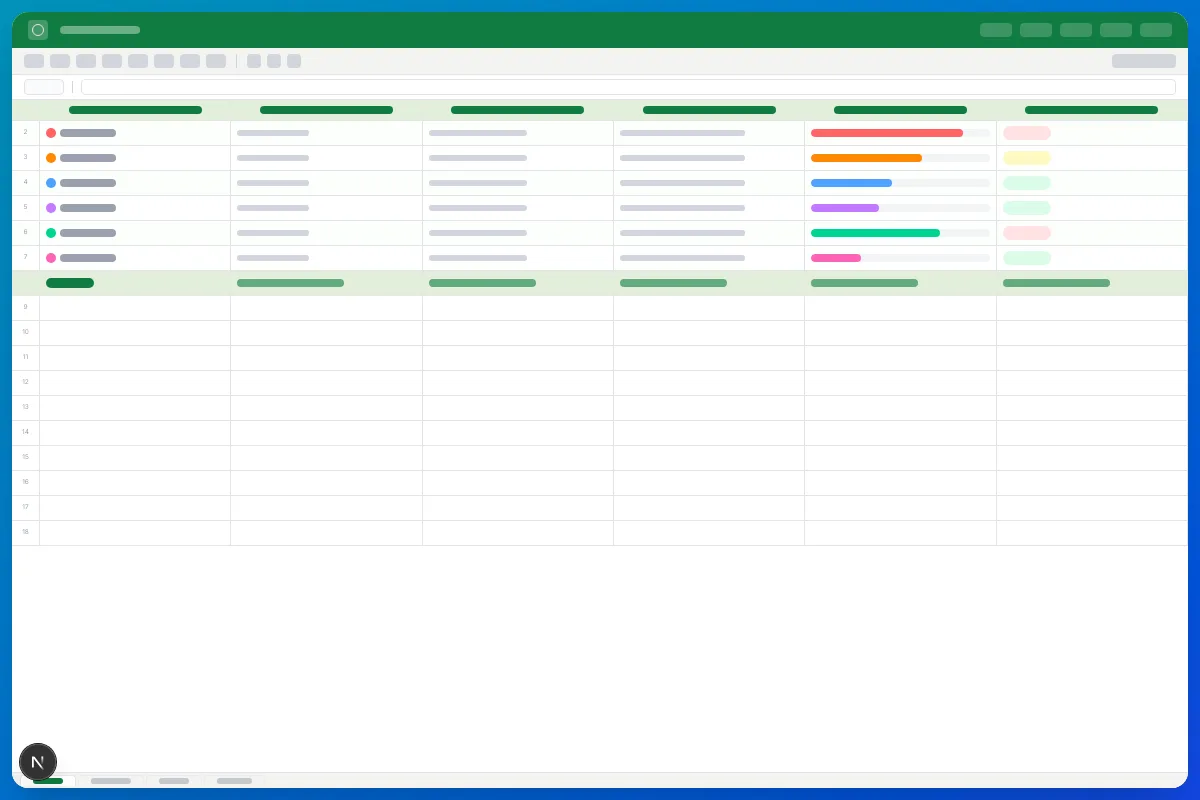Click the green dot above row 7

point(51,233)
